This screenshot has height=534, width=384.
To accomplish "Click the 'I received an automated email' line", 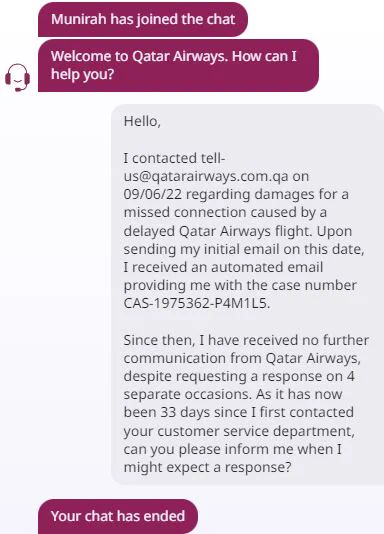I will pyautogui.click(x=223, y=267).
